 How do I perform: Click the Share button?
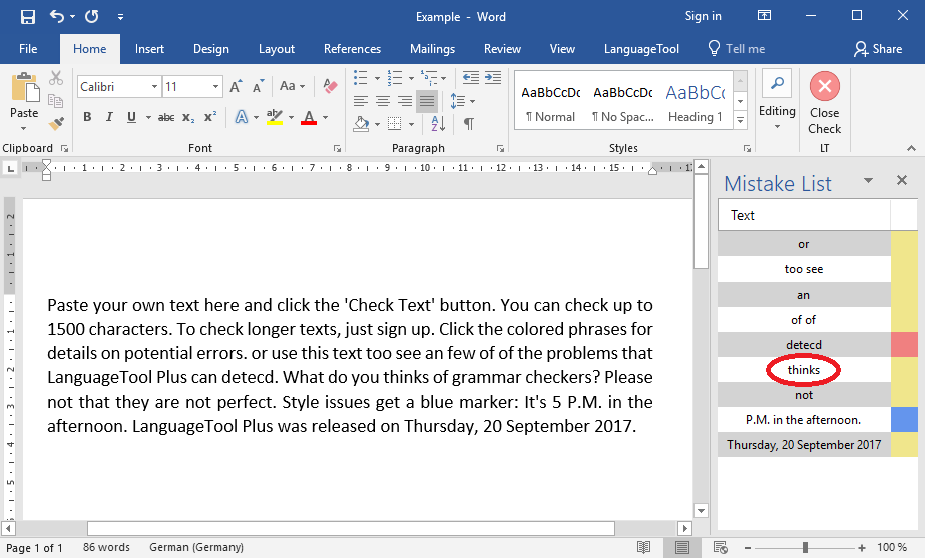pyautogui.click(x=878, y=49)
